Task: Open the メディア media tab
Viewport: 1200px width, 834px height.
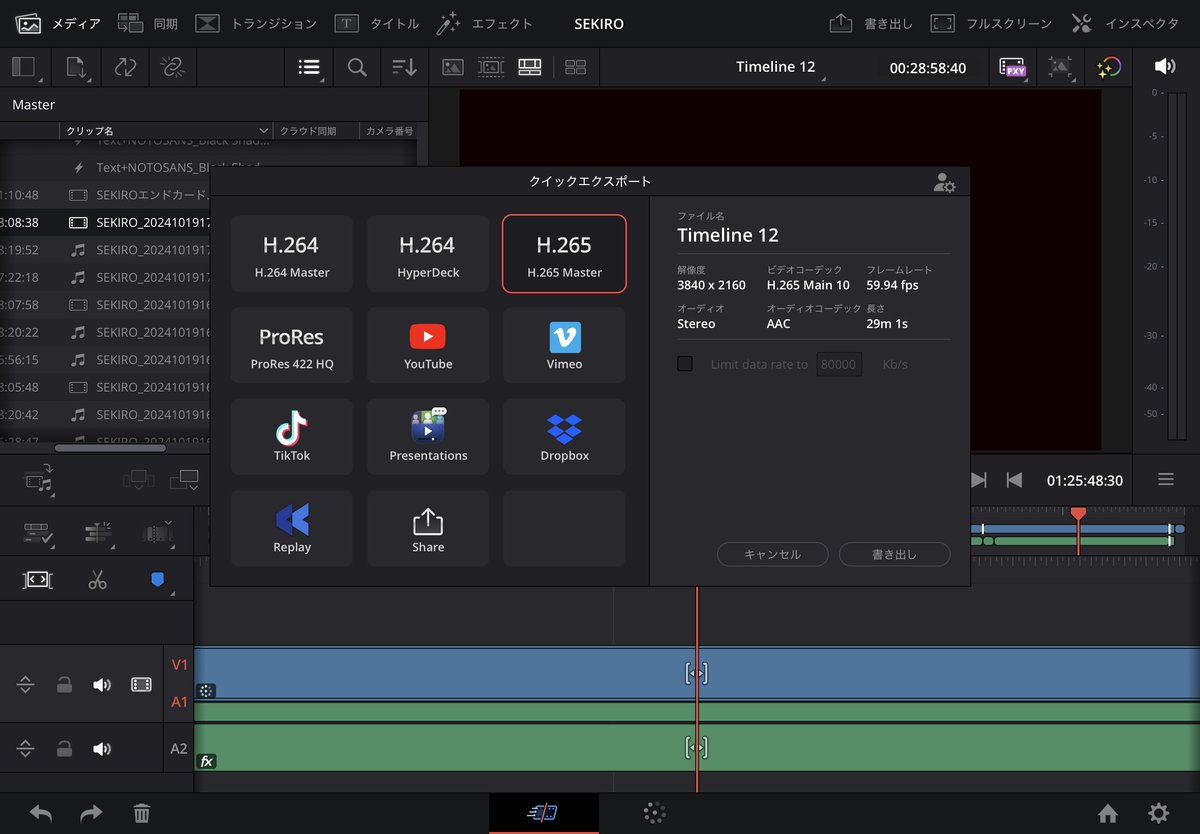Action: point(58,23)
